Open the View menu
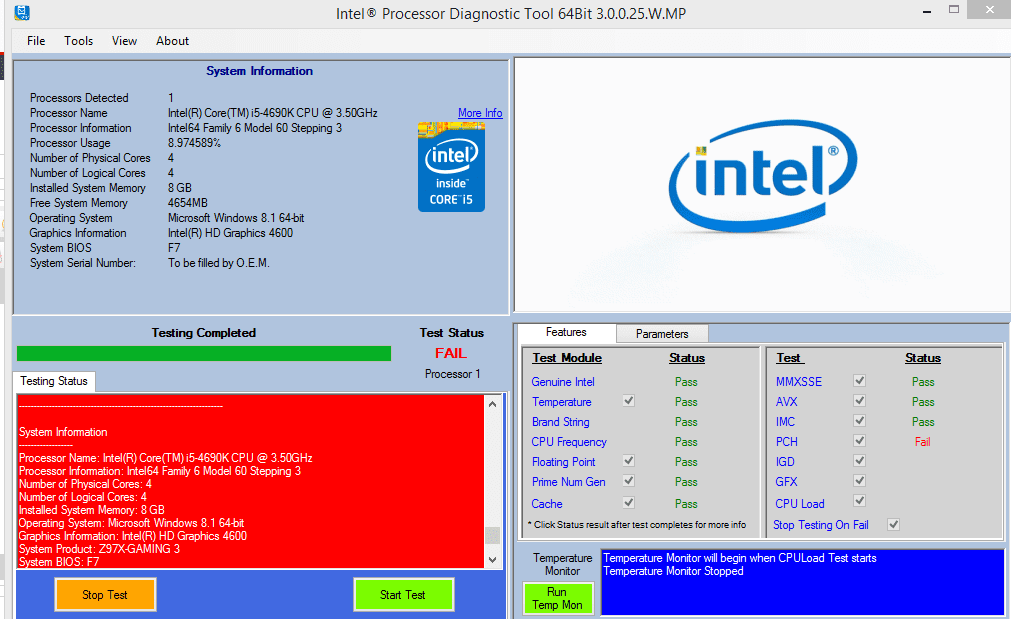This screenshot has height=619, width=1011. (x=124, y=41)
